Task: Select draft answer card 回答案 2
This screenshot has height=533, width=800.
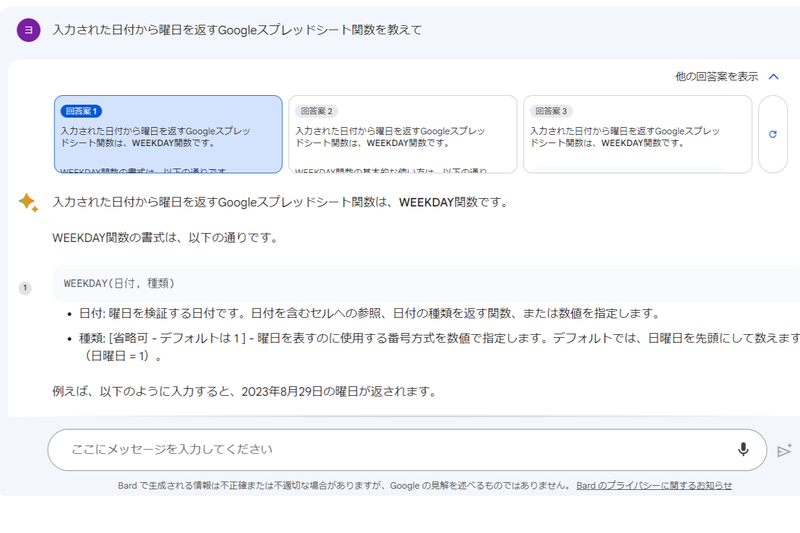Action: [x=403, y=134]
